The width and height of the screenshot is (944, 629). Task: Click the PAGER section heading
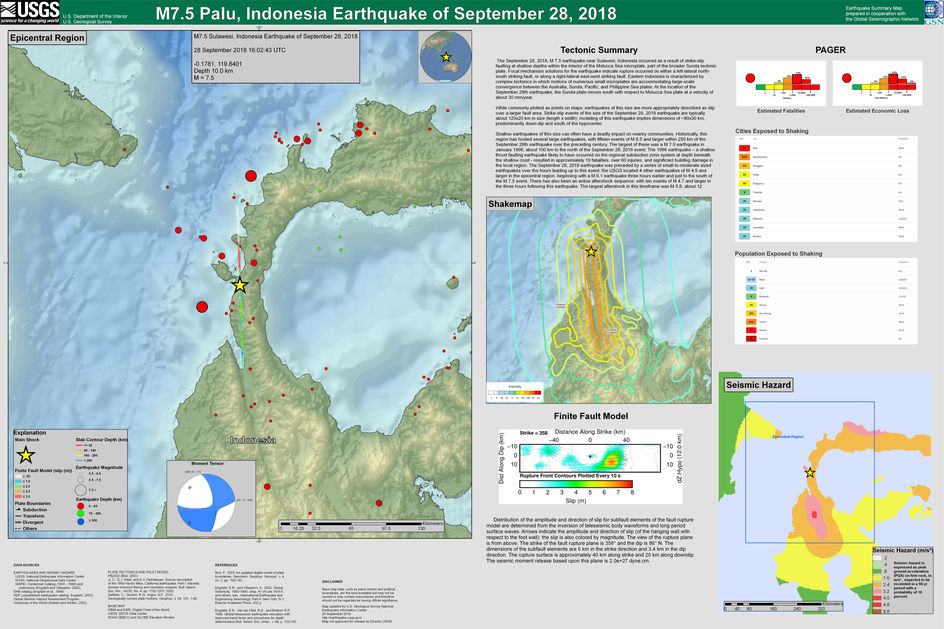click(830, 50)
